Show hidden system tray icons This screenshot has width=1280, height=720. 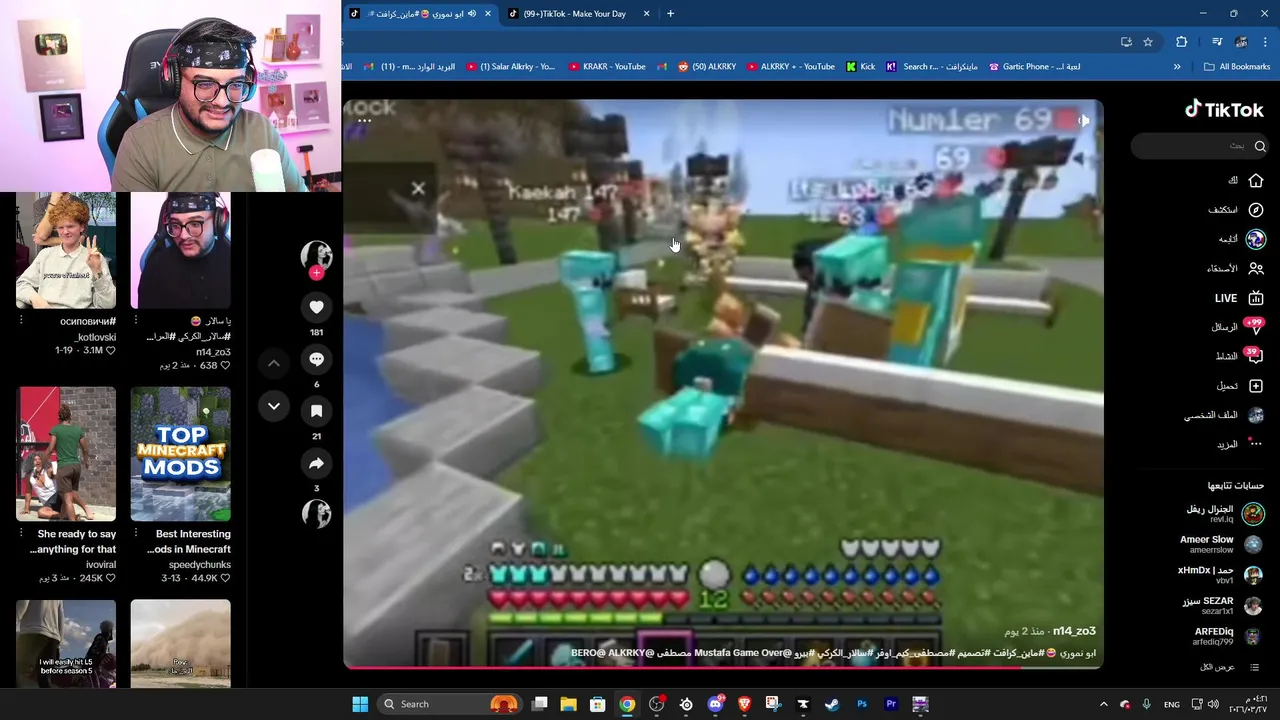coord(1105,704)
